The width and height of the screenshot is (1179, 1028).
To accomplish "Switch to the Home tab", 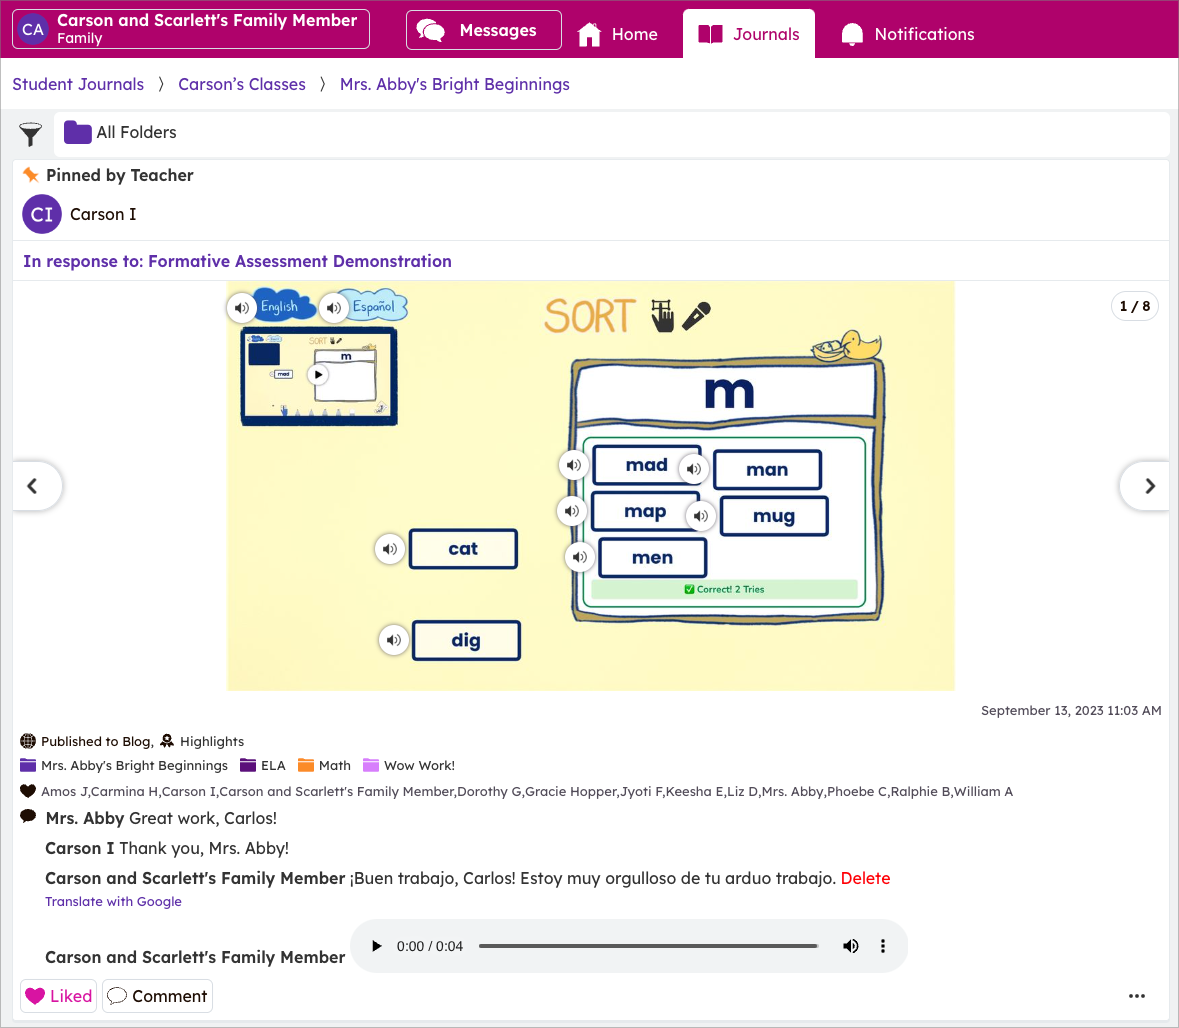I will [x=617, y=33].
